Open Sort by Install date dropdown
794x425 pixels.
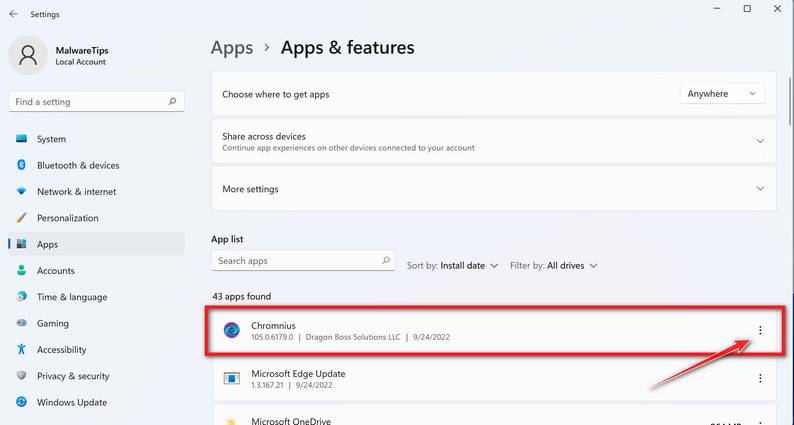(453, 266)
